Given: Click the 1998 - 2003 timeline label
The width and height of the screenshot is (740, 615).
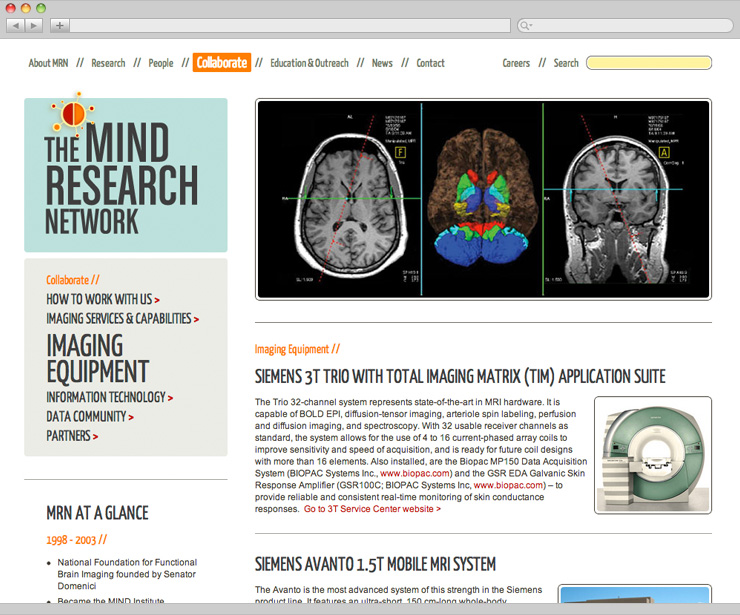Looking at the screenshot, I should pyautogui.click(x=76, y=539).
